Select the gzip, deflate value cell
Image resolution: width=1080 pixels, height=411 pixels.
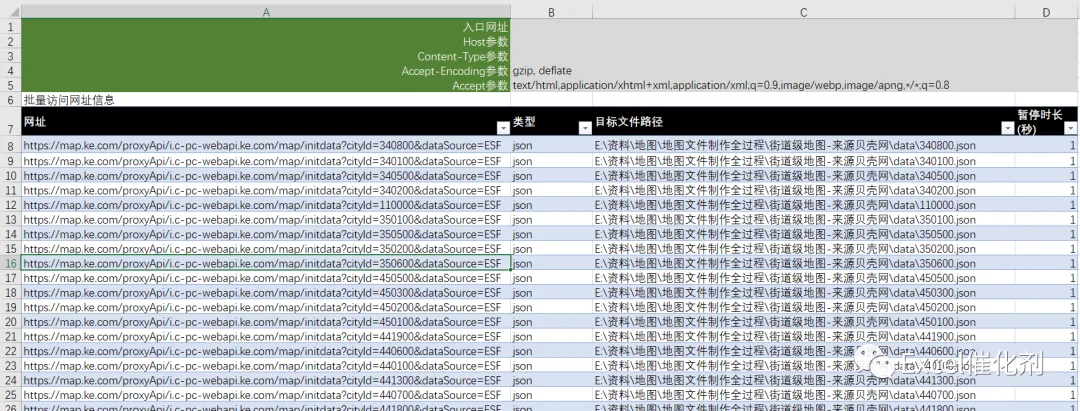pos(552,71)
